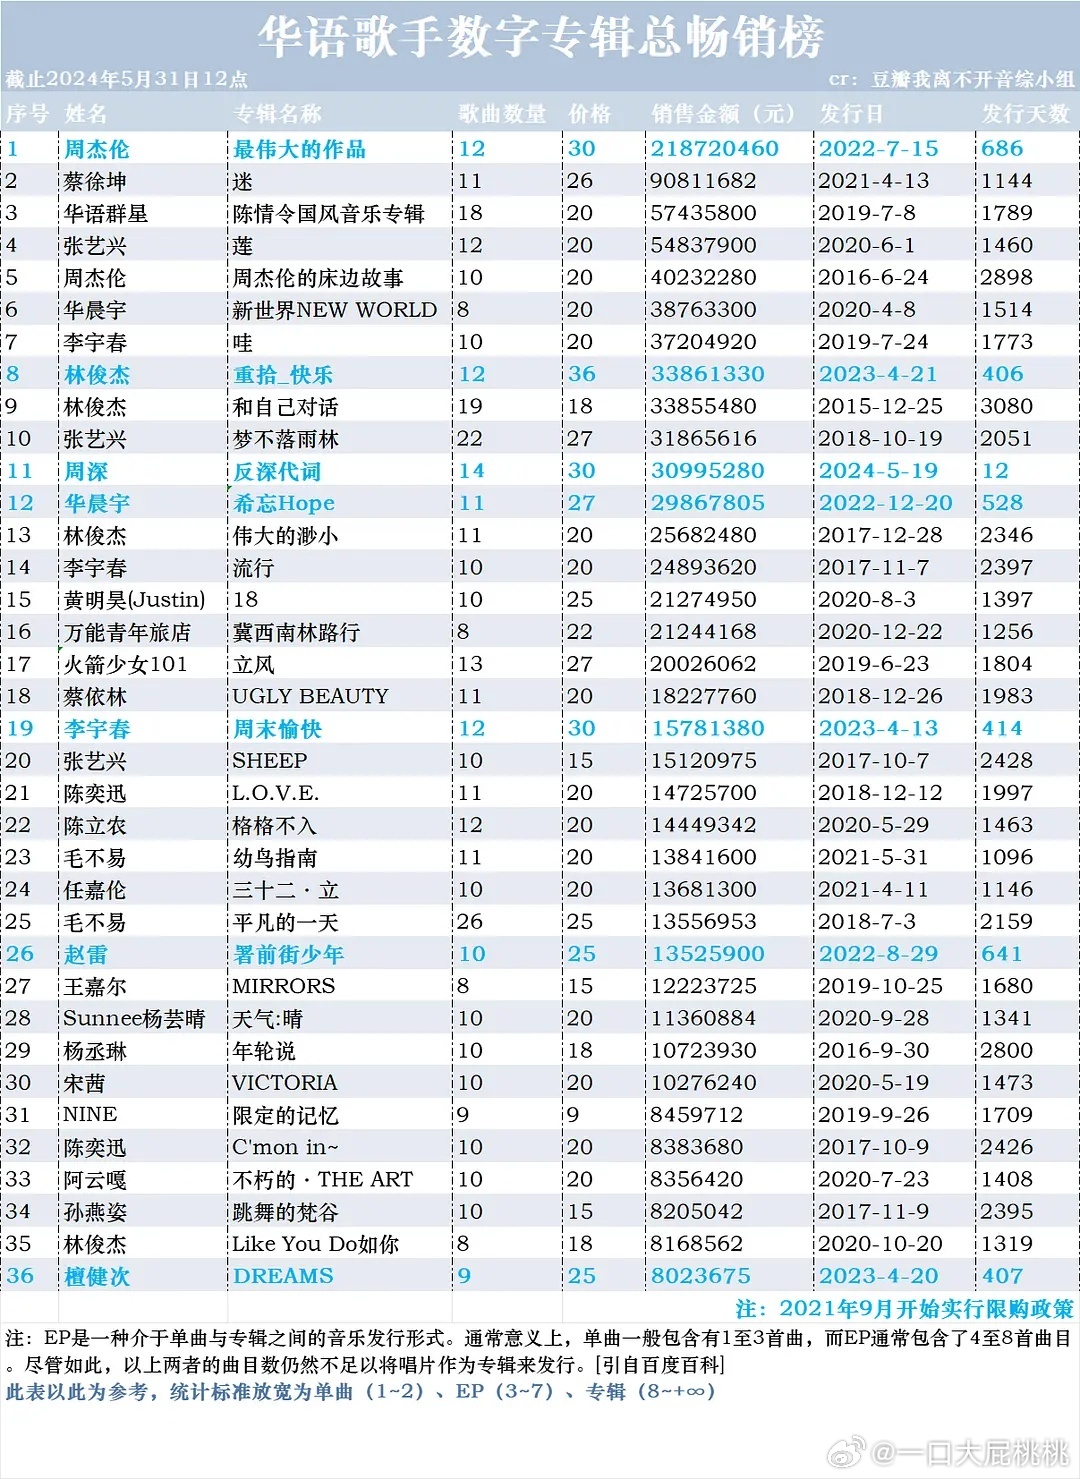Select artist 华语群星
1080x1479 pixels.
(106, 213)
